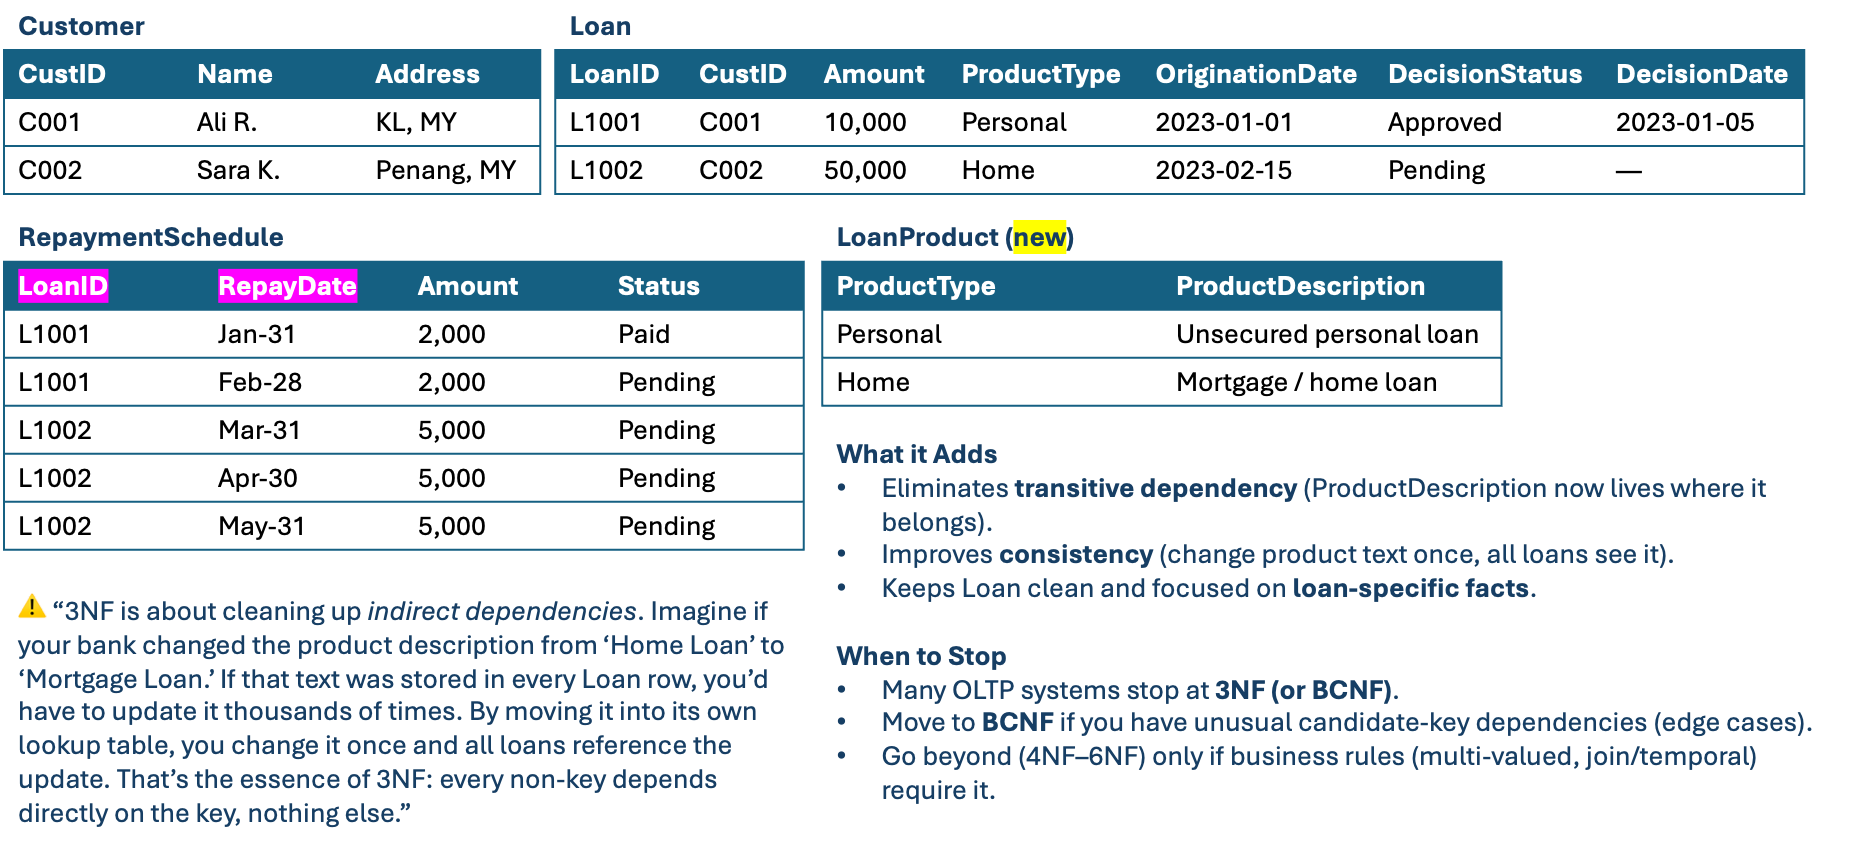The image size is (1850, 848).
Task: Select the Personal row in LoanProduct table
Action: coord(1161,334)
